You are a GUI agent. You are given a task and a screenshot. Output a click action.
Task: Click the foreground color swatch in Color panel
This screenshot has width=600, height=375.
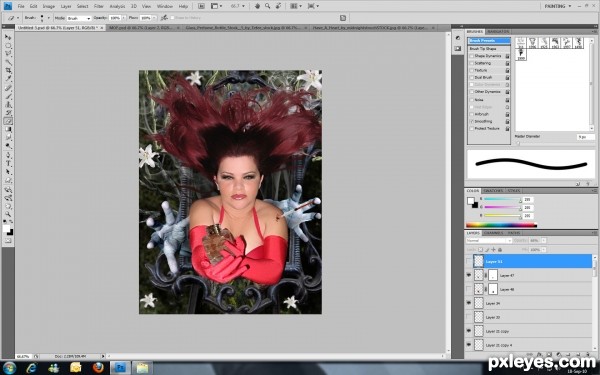pos(470,201)
